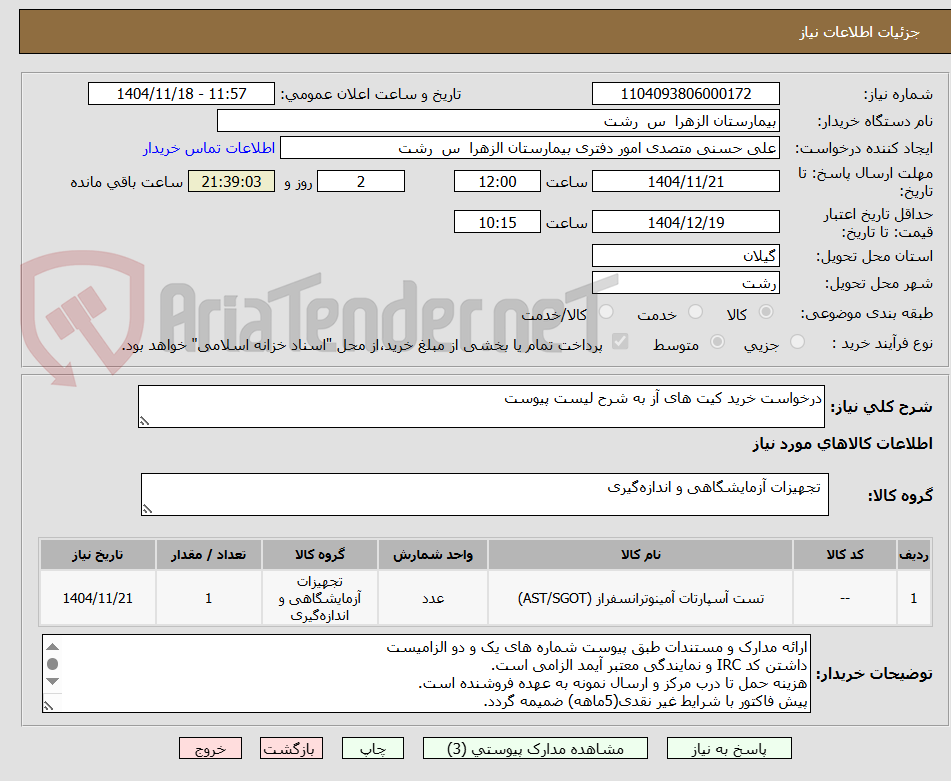Click scrollbar thumb in توضیحات خریدار box
The image size is (951, 781).
53,664
